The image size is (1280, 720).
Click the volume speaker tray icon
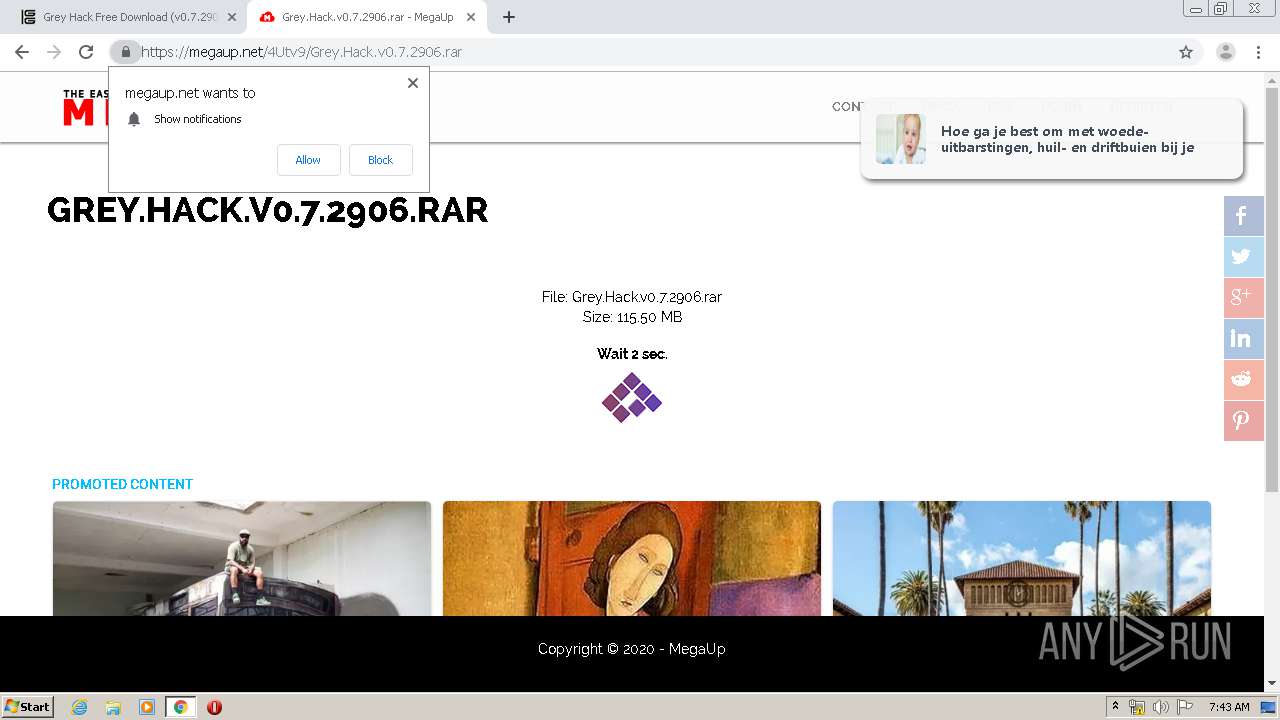(1160, 707)
